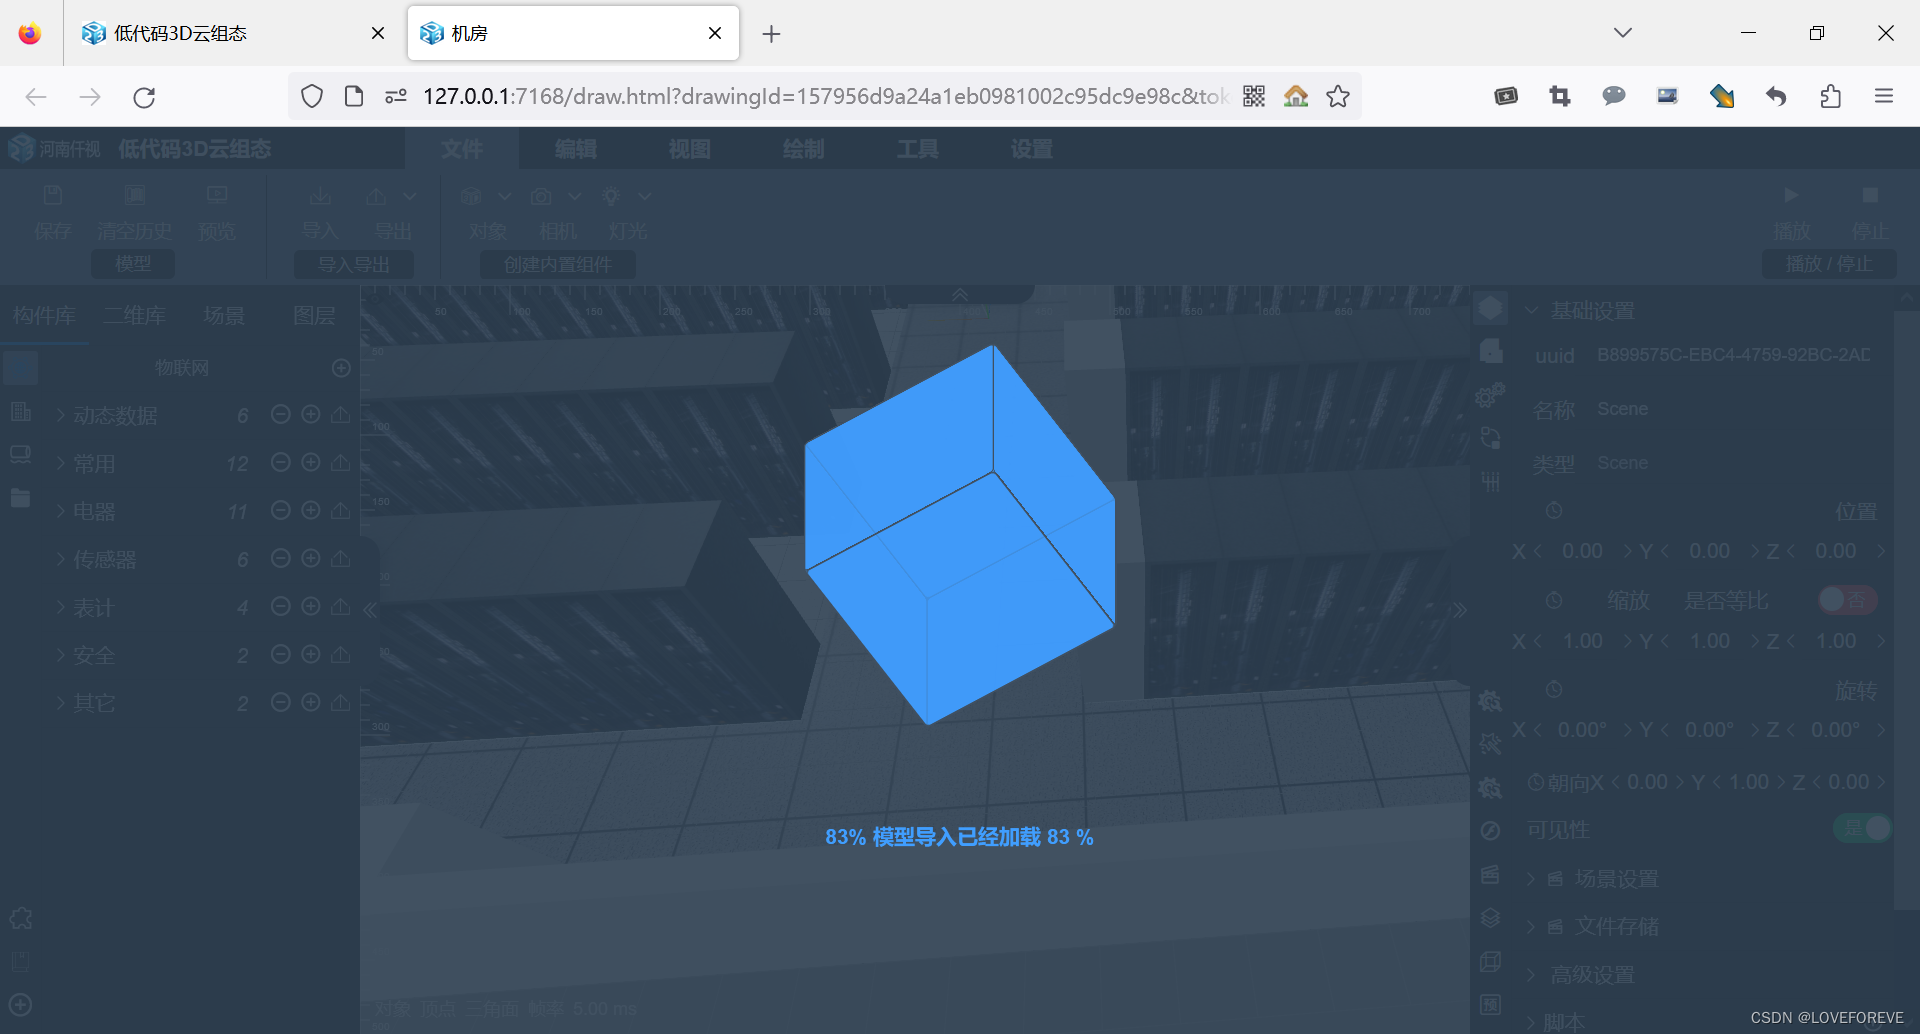Decrease scale Y value with left arrow
The width and height of the screenshot is (1920, 1034).
1665,641
